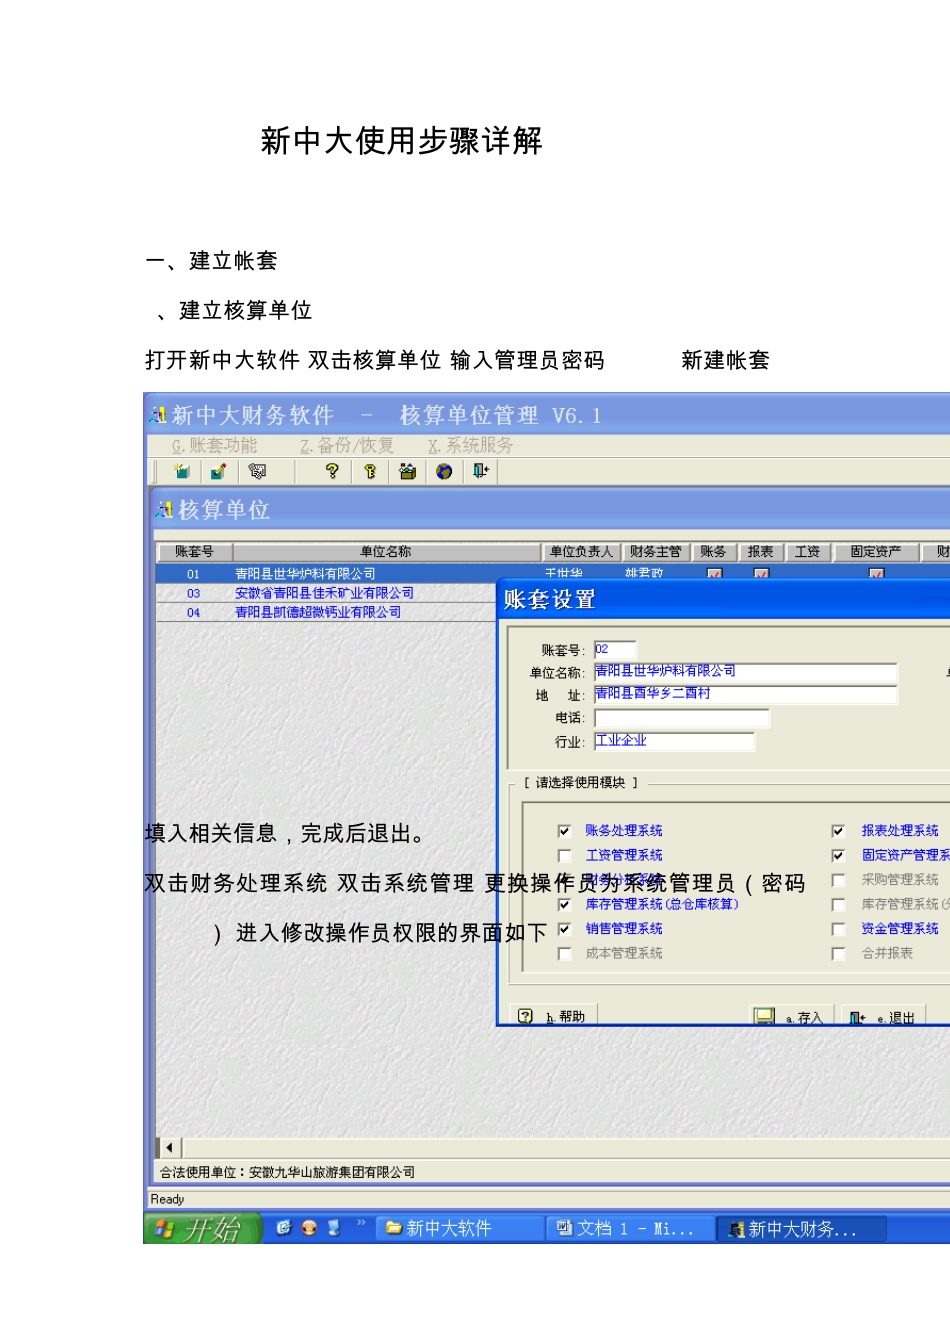The width and height of the screenshot is (950, 1344).
Task: Select row 青阳县凯德超微钙业有限公司
Action: (327, 612)
